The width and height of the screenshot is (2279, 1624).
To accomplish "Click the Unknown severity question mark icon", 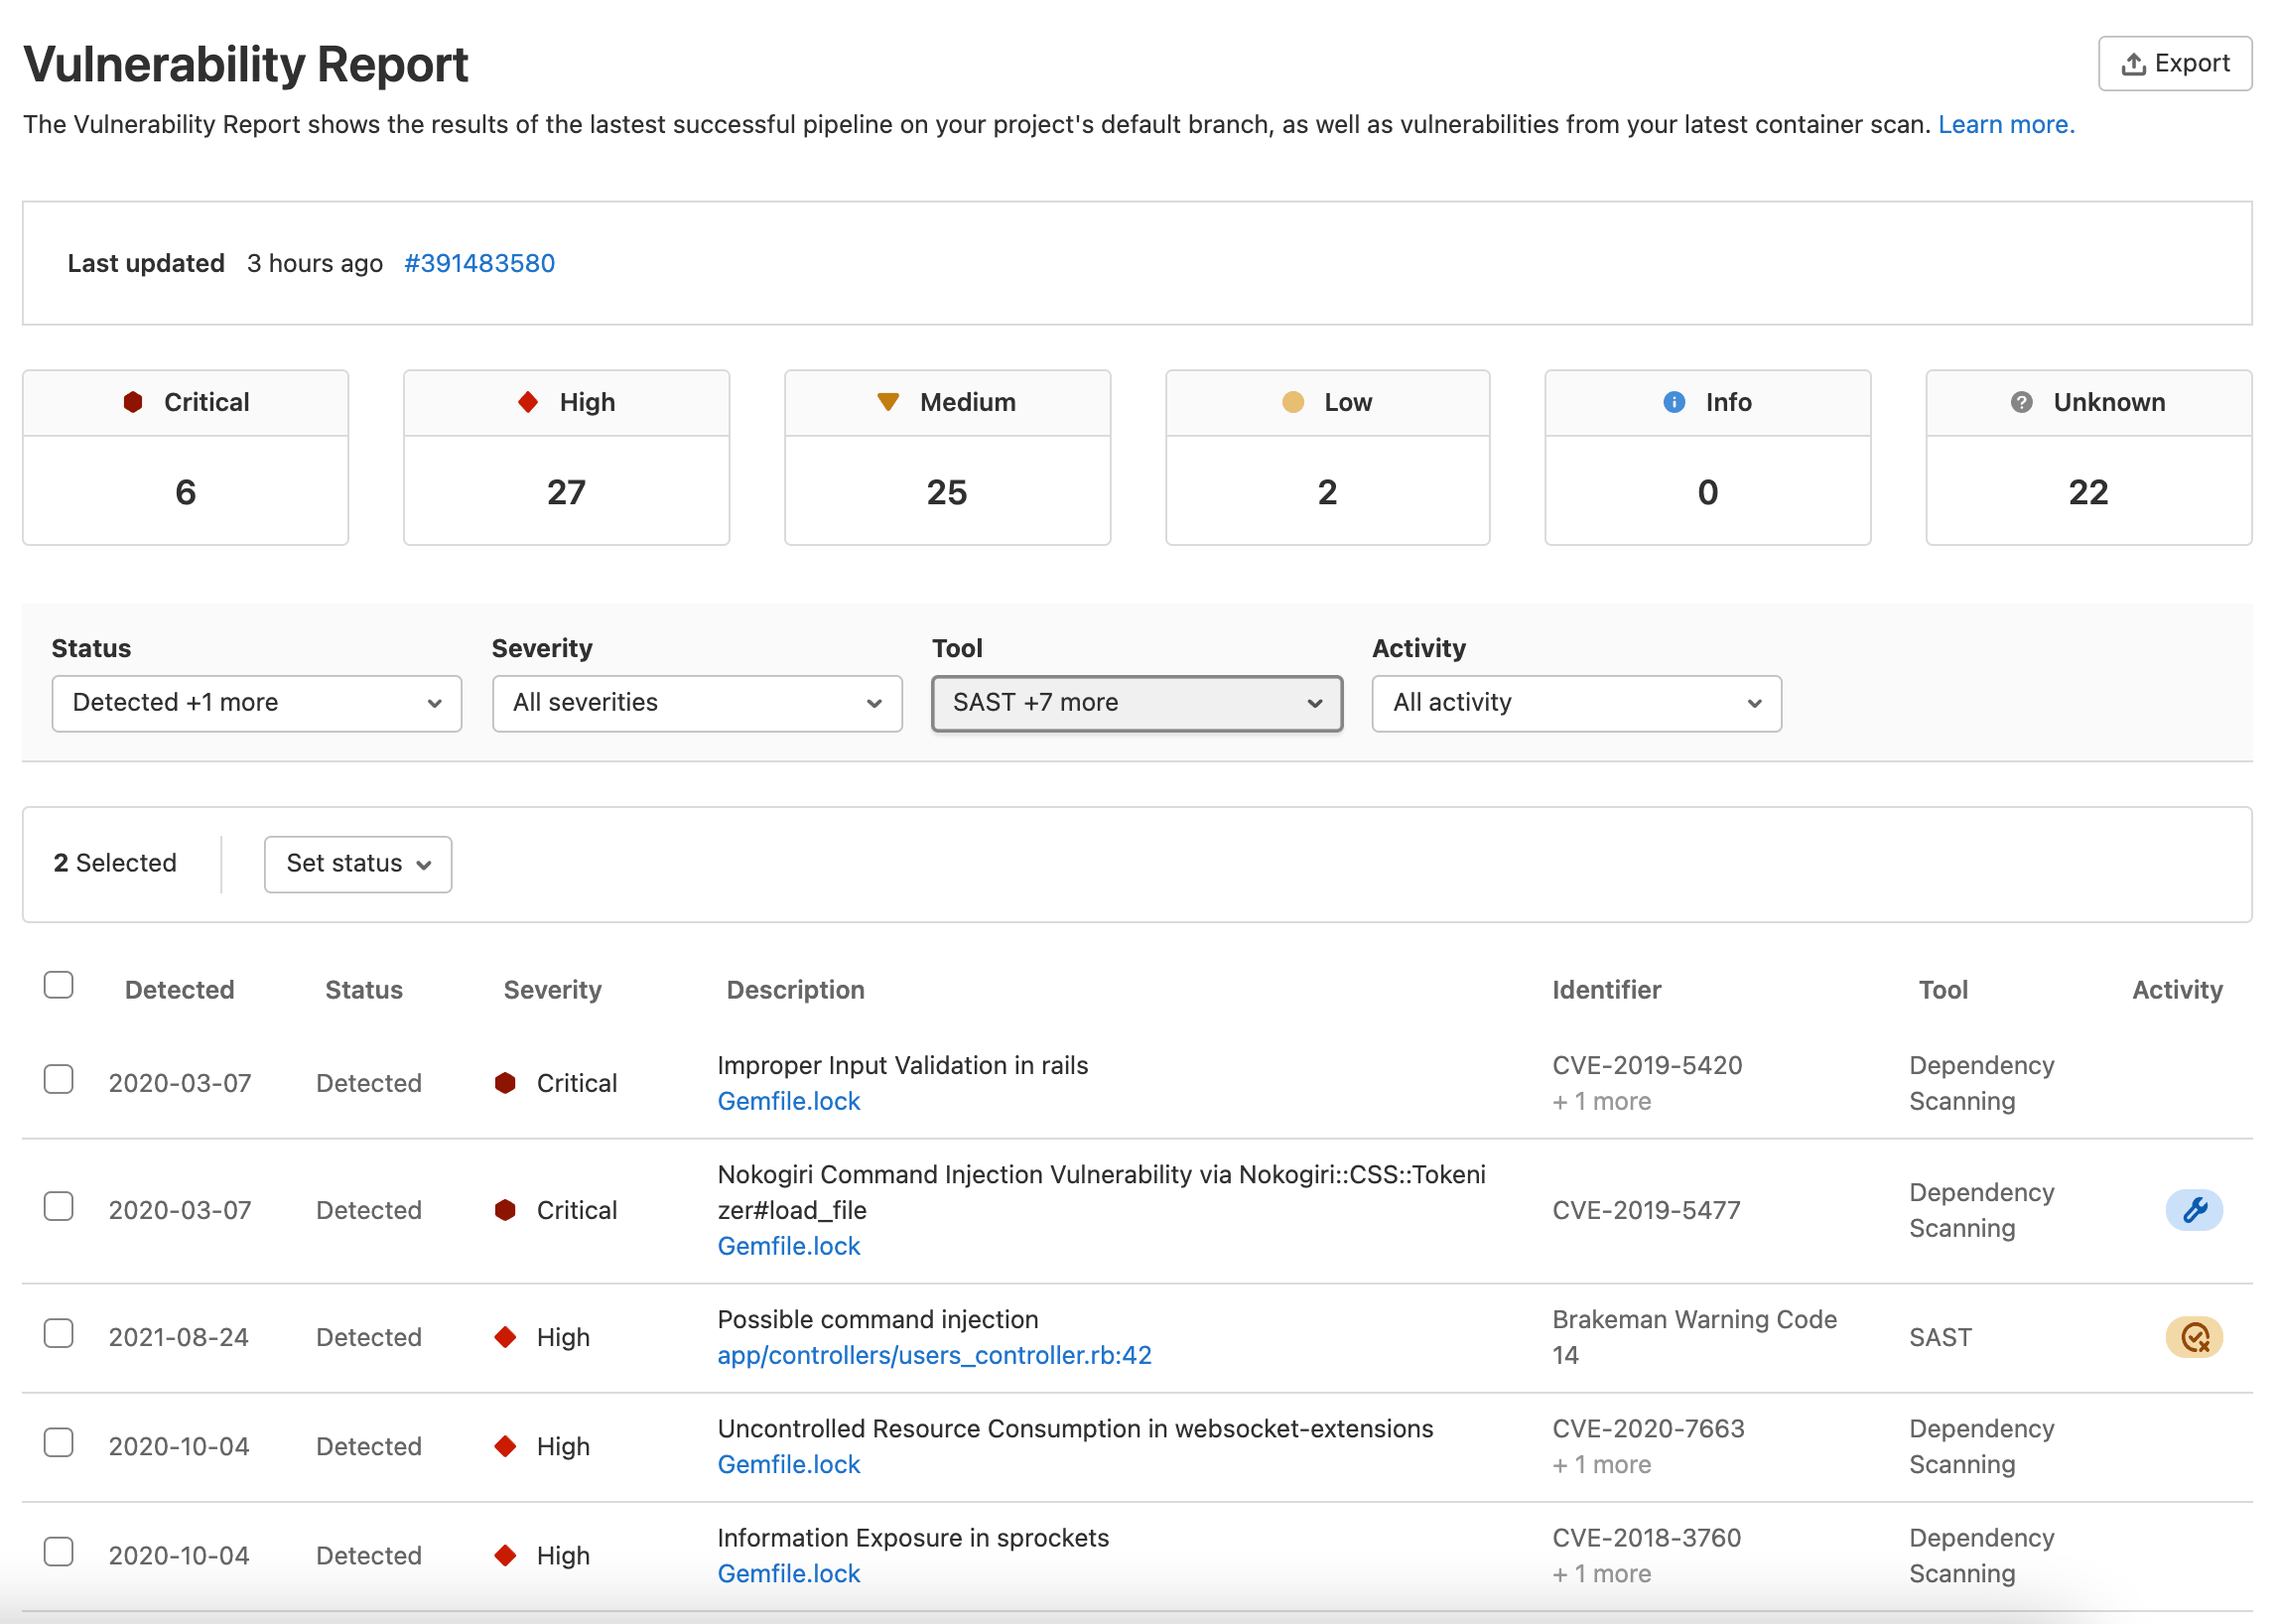I will click(x=2021, y=401).
